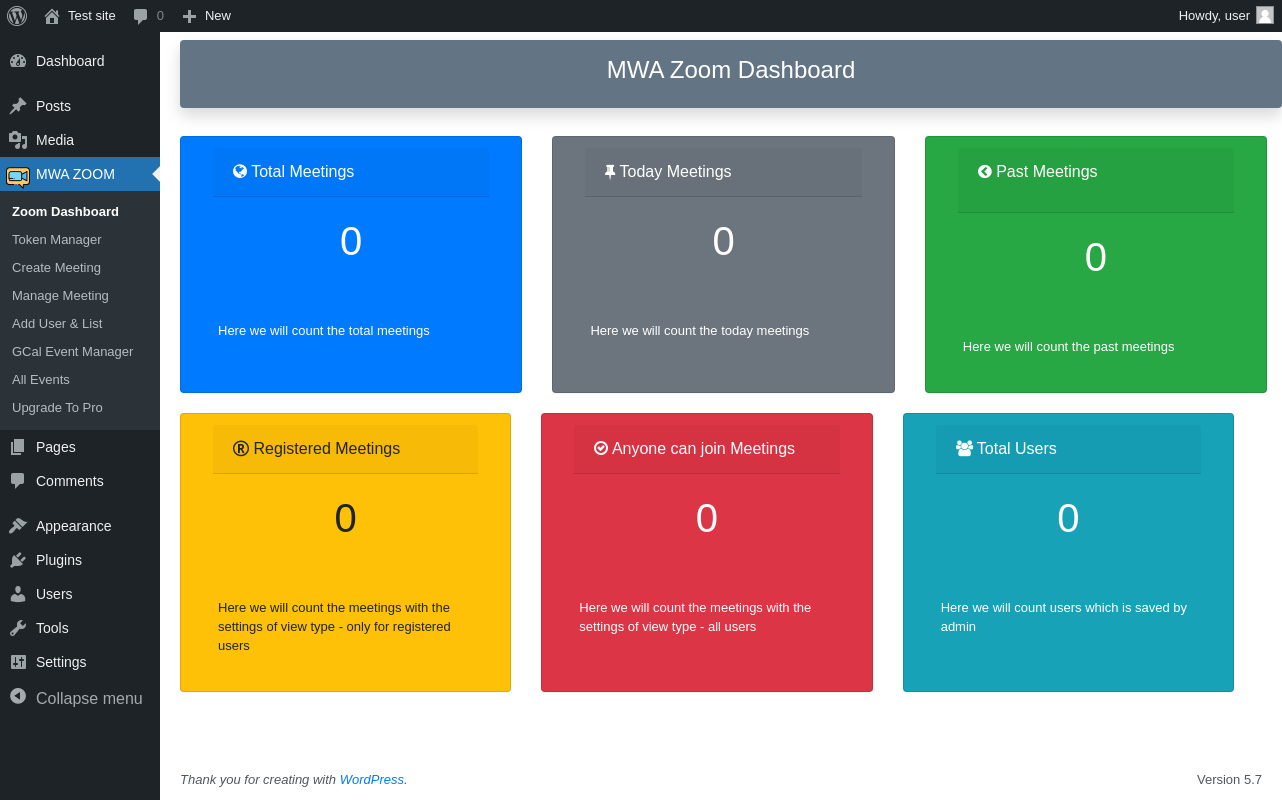Open the Appearance menu

point(80,526)
